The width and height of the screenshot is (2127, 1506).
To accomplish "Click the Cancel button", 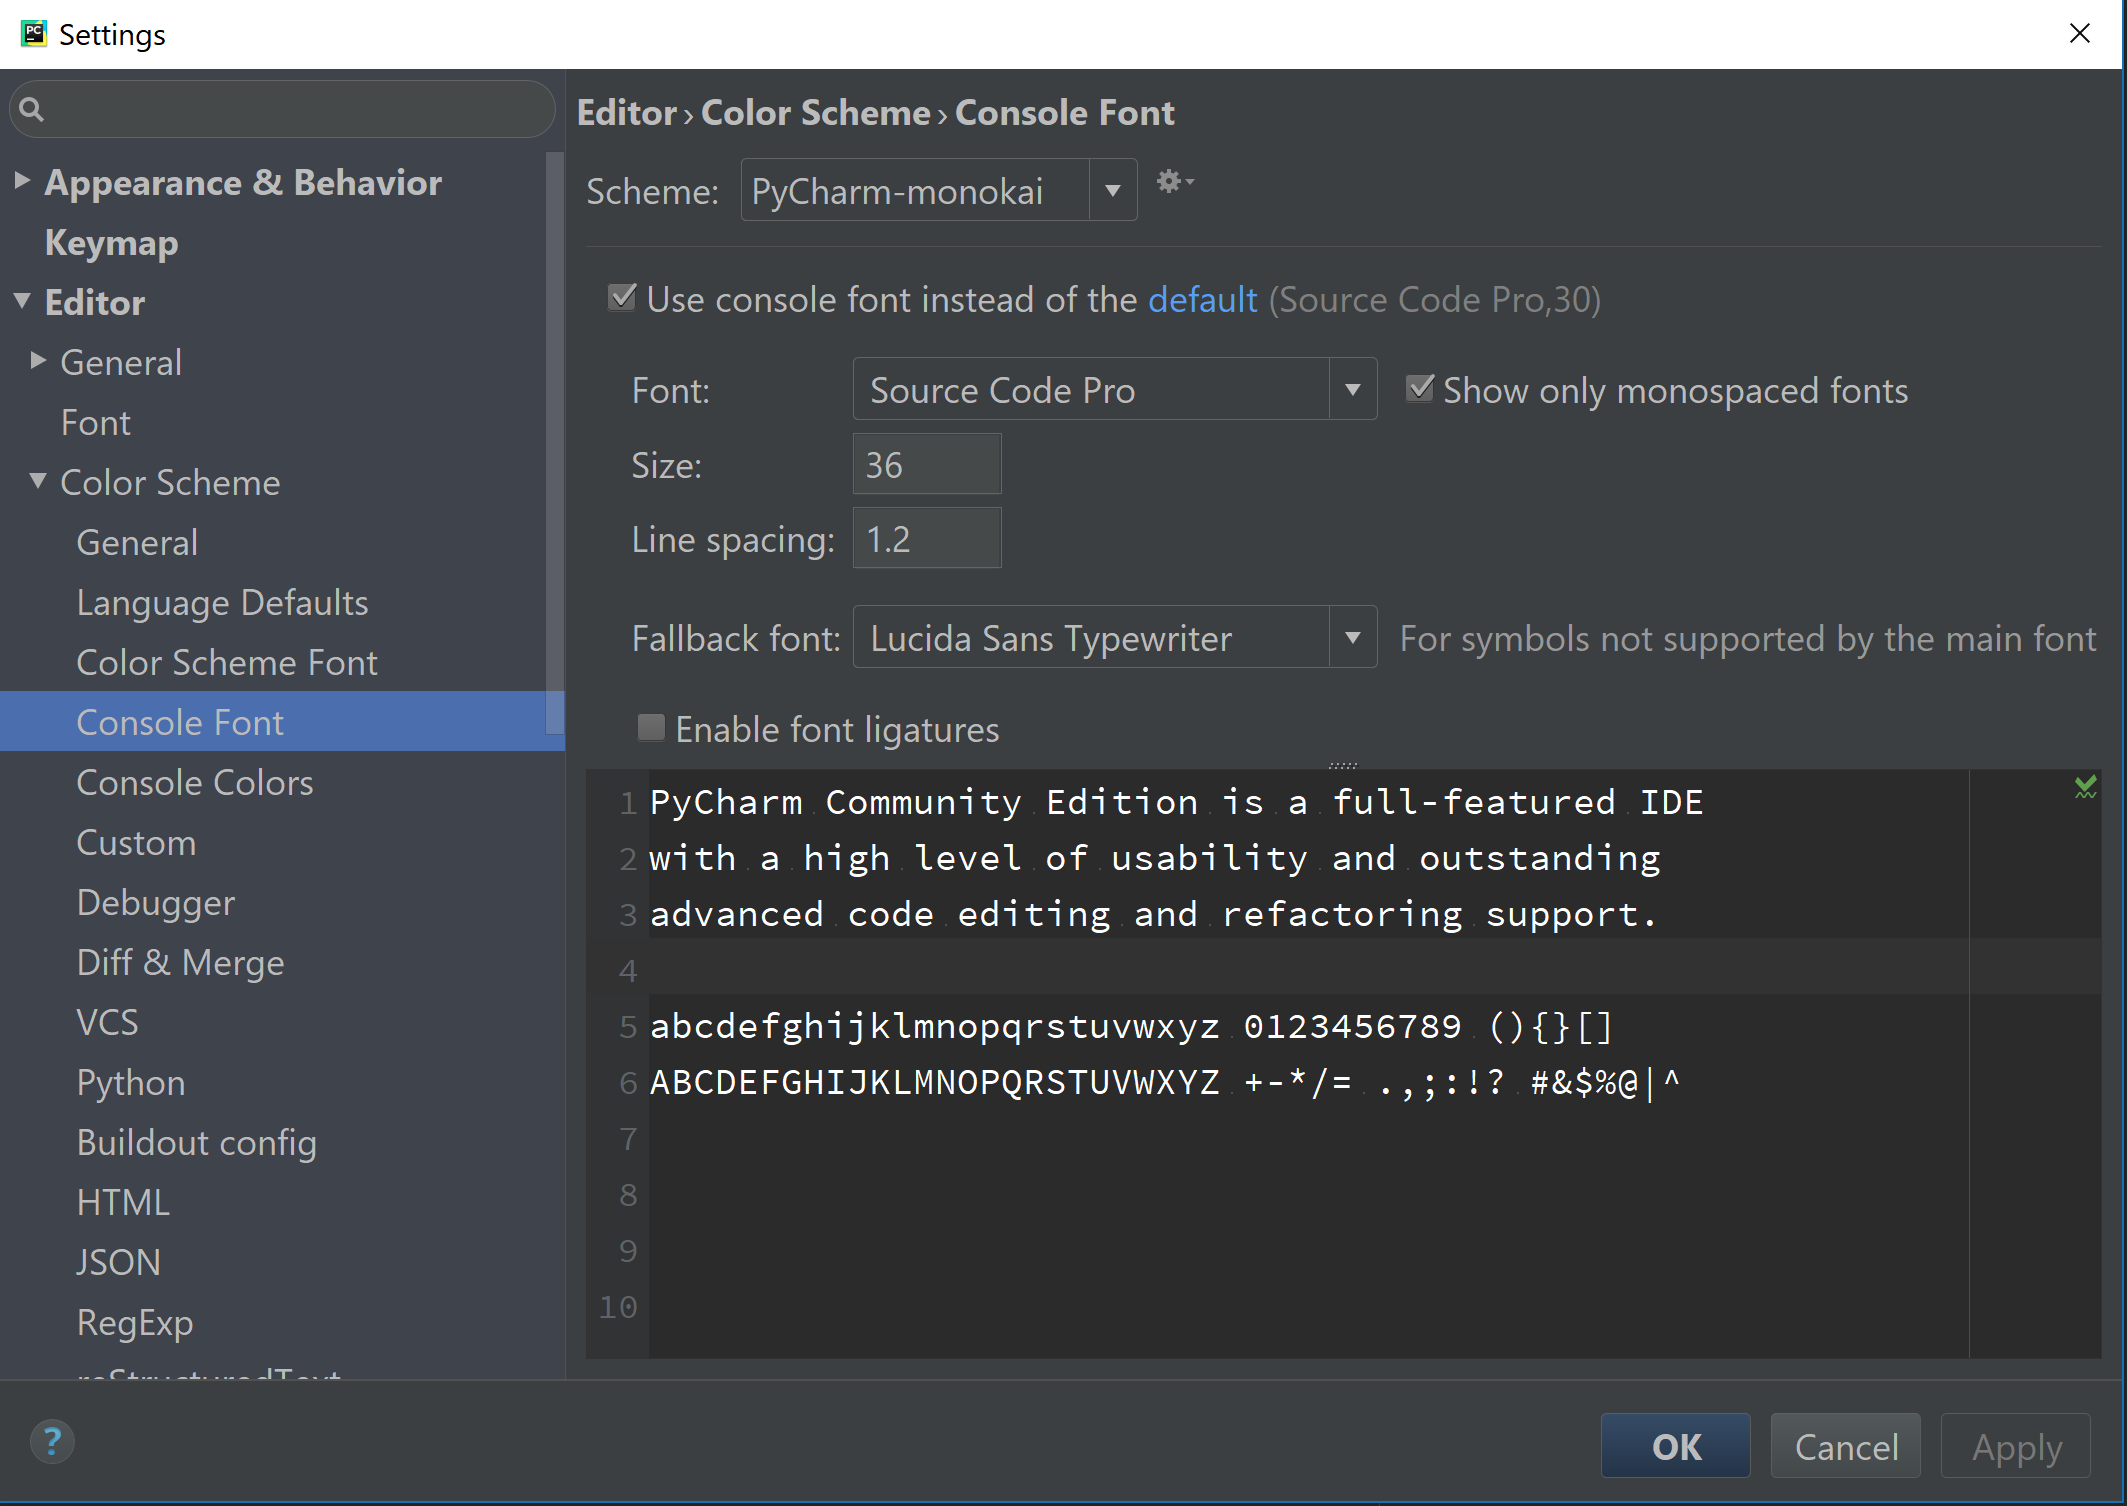I will [1846, 1446].
